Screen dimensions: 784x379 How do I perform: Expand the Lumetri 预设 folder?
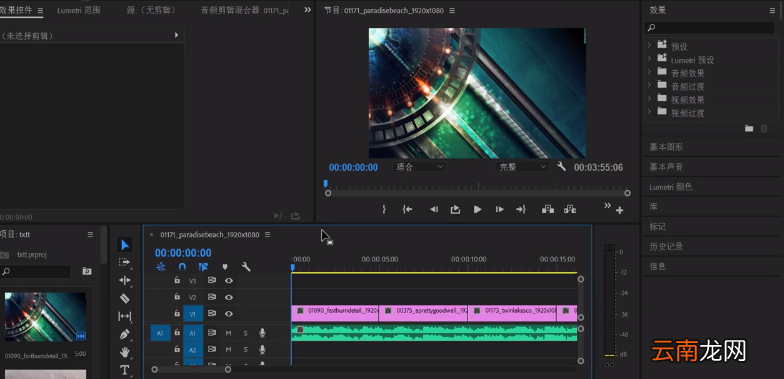tap(649, 58)
